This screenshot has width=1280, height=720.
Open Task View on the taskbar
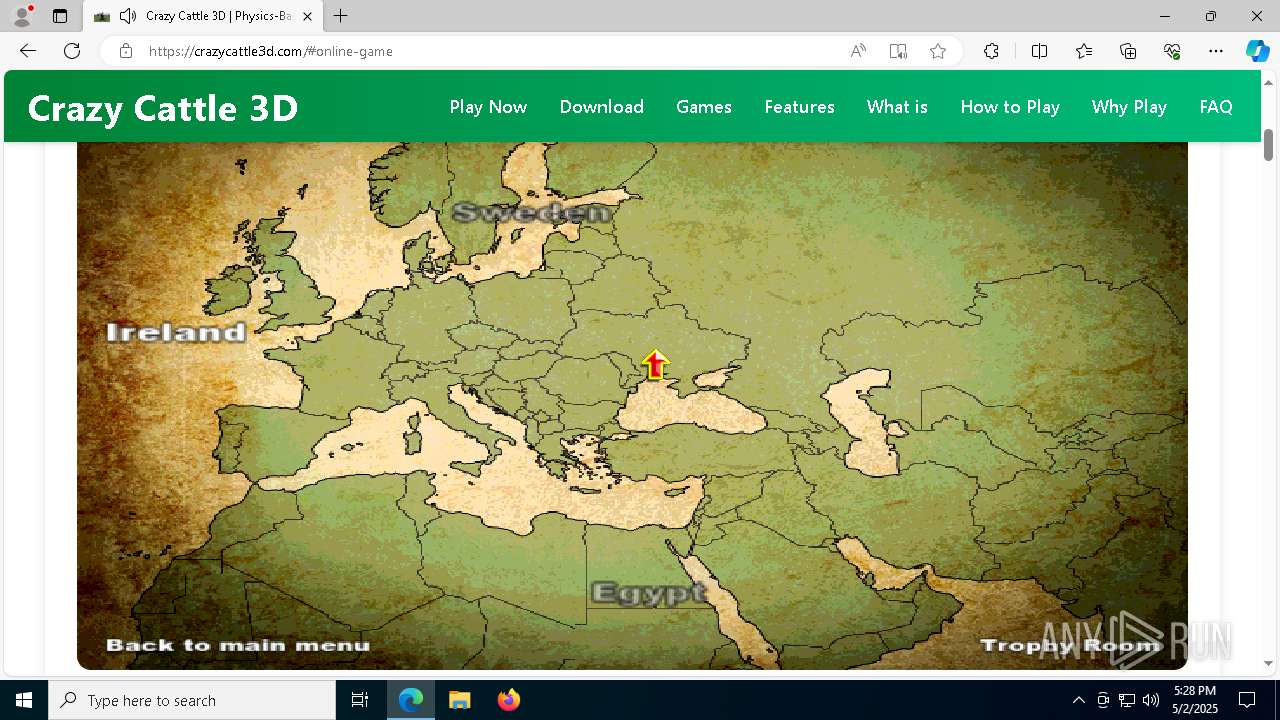(360, 700)
